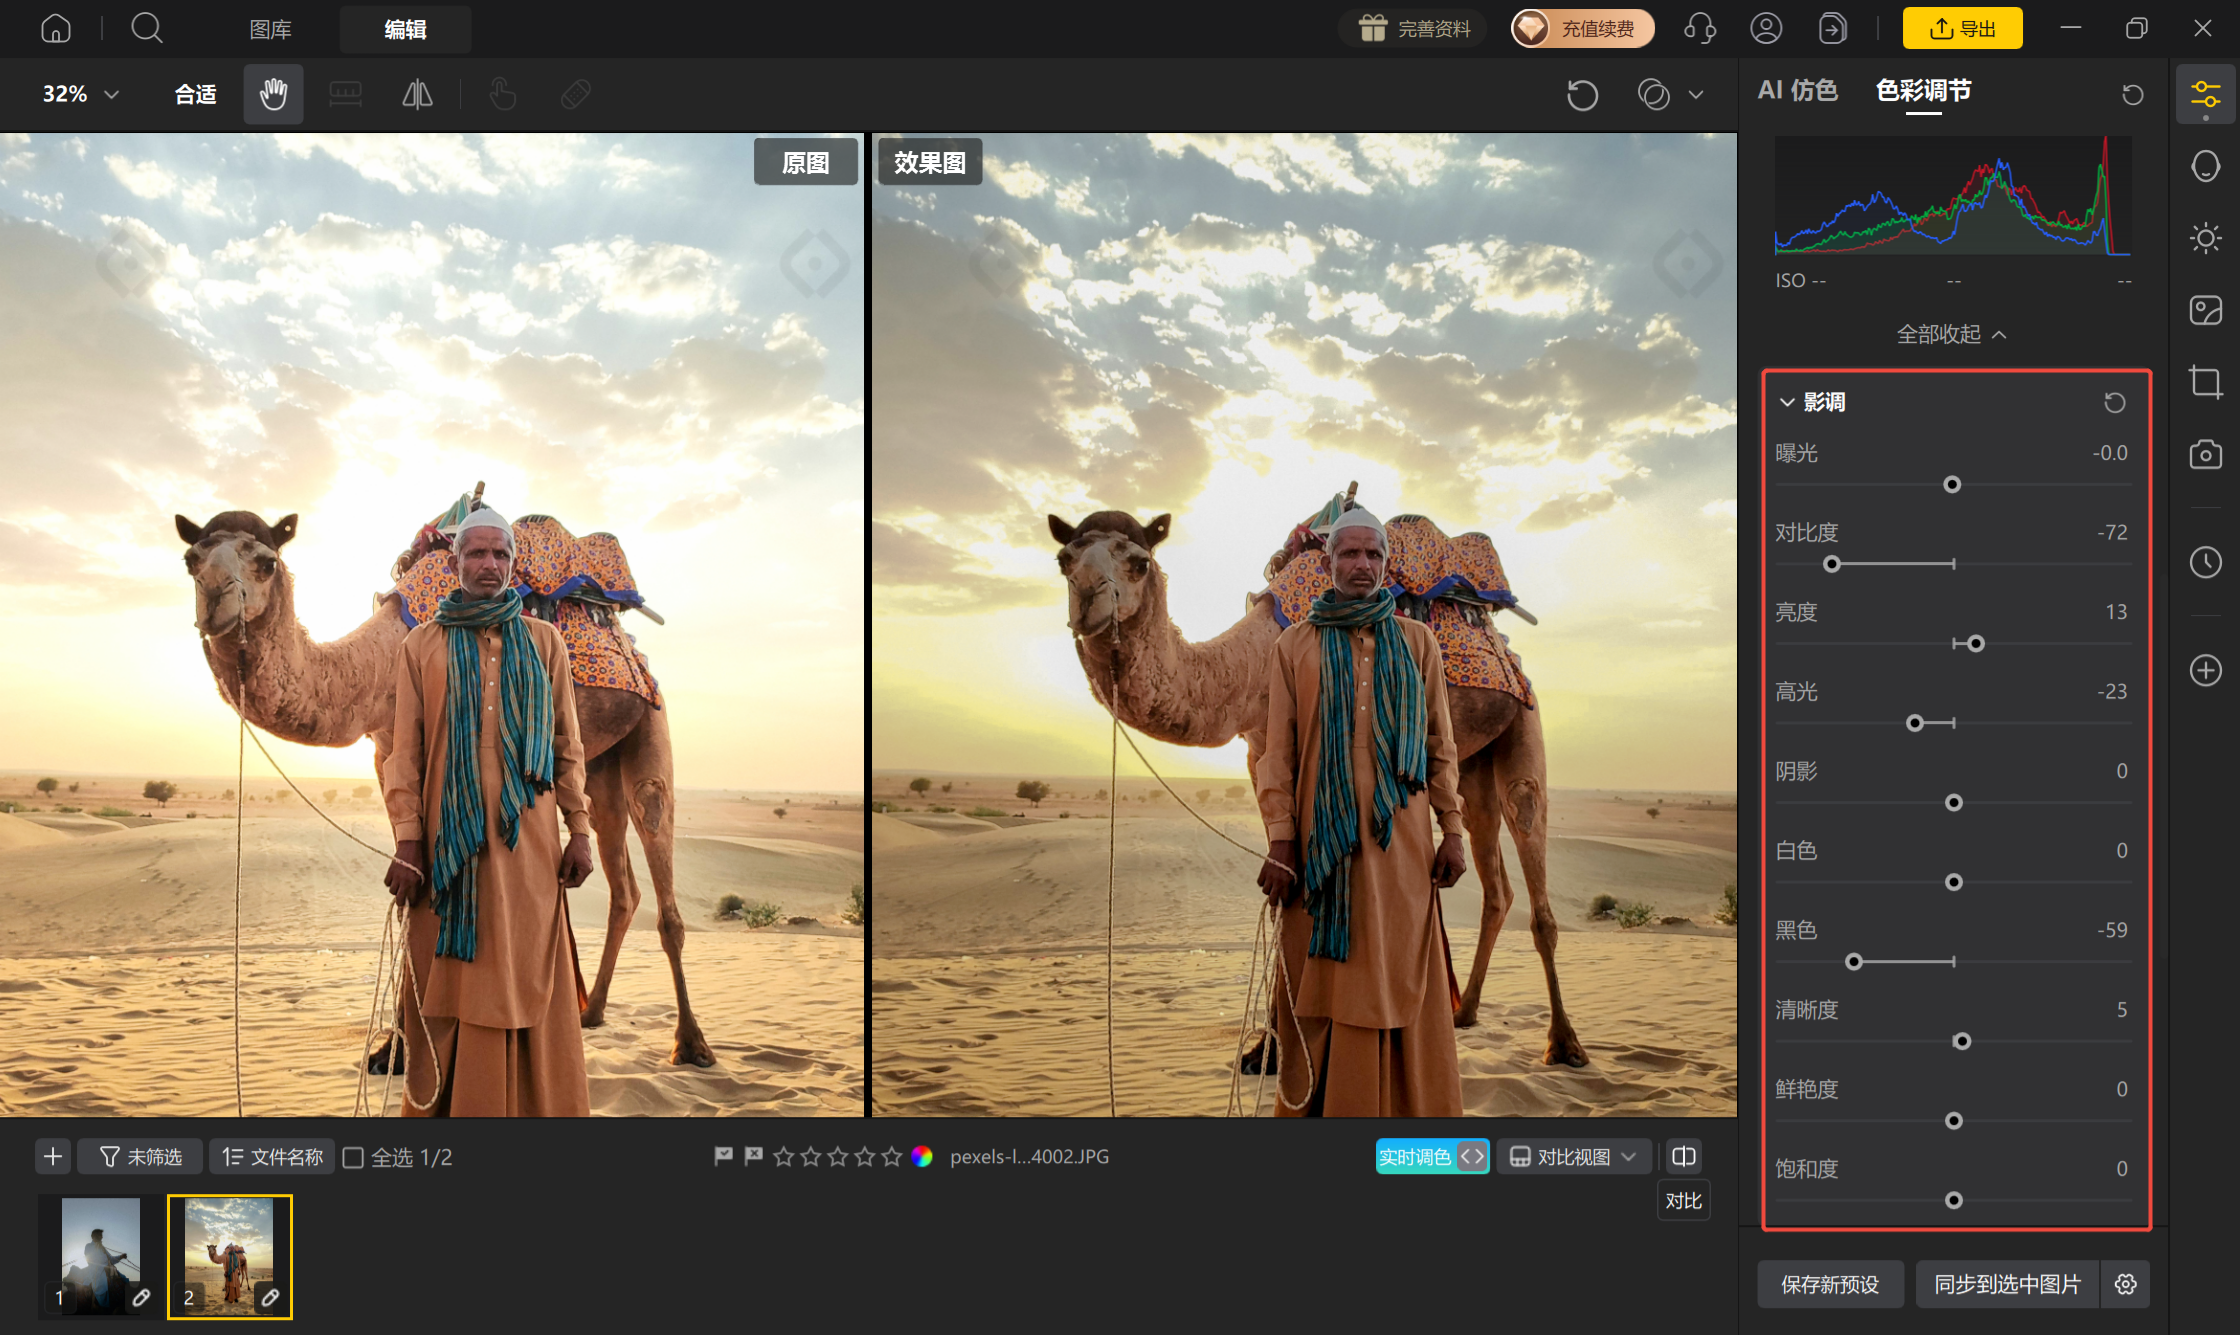Reset the 影调 section adjustments
The width and height of the screenshot is (2240, 1335).
pos(2114,402)
